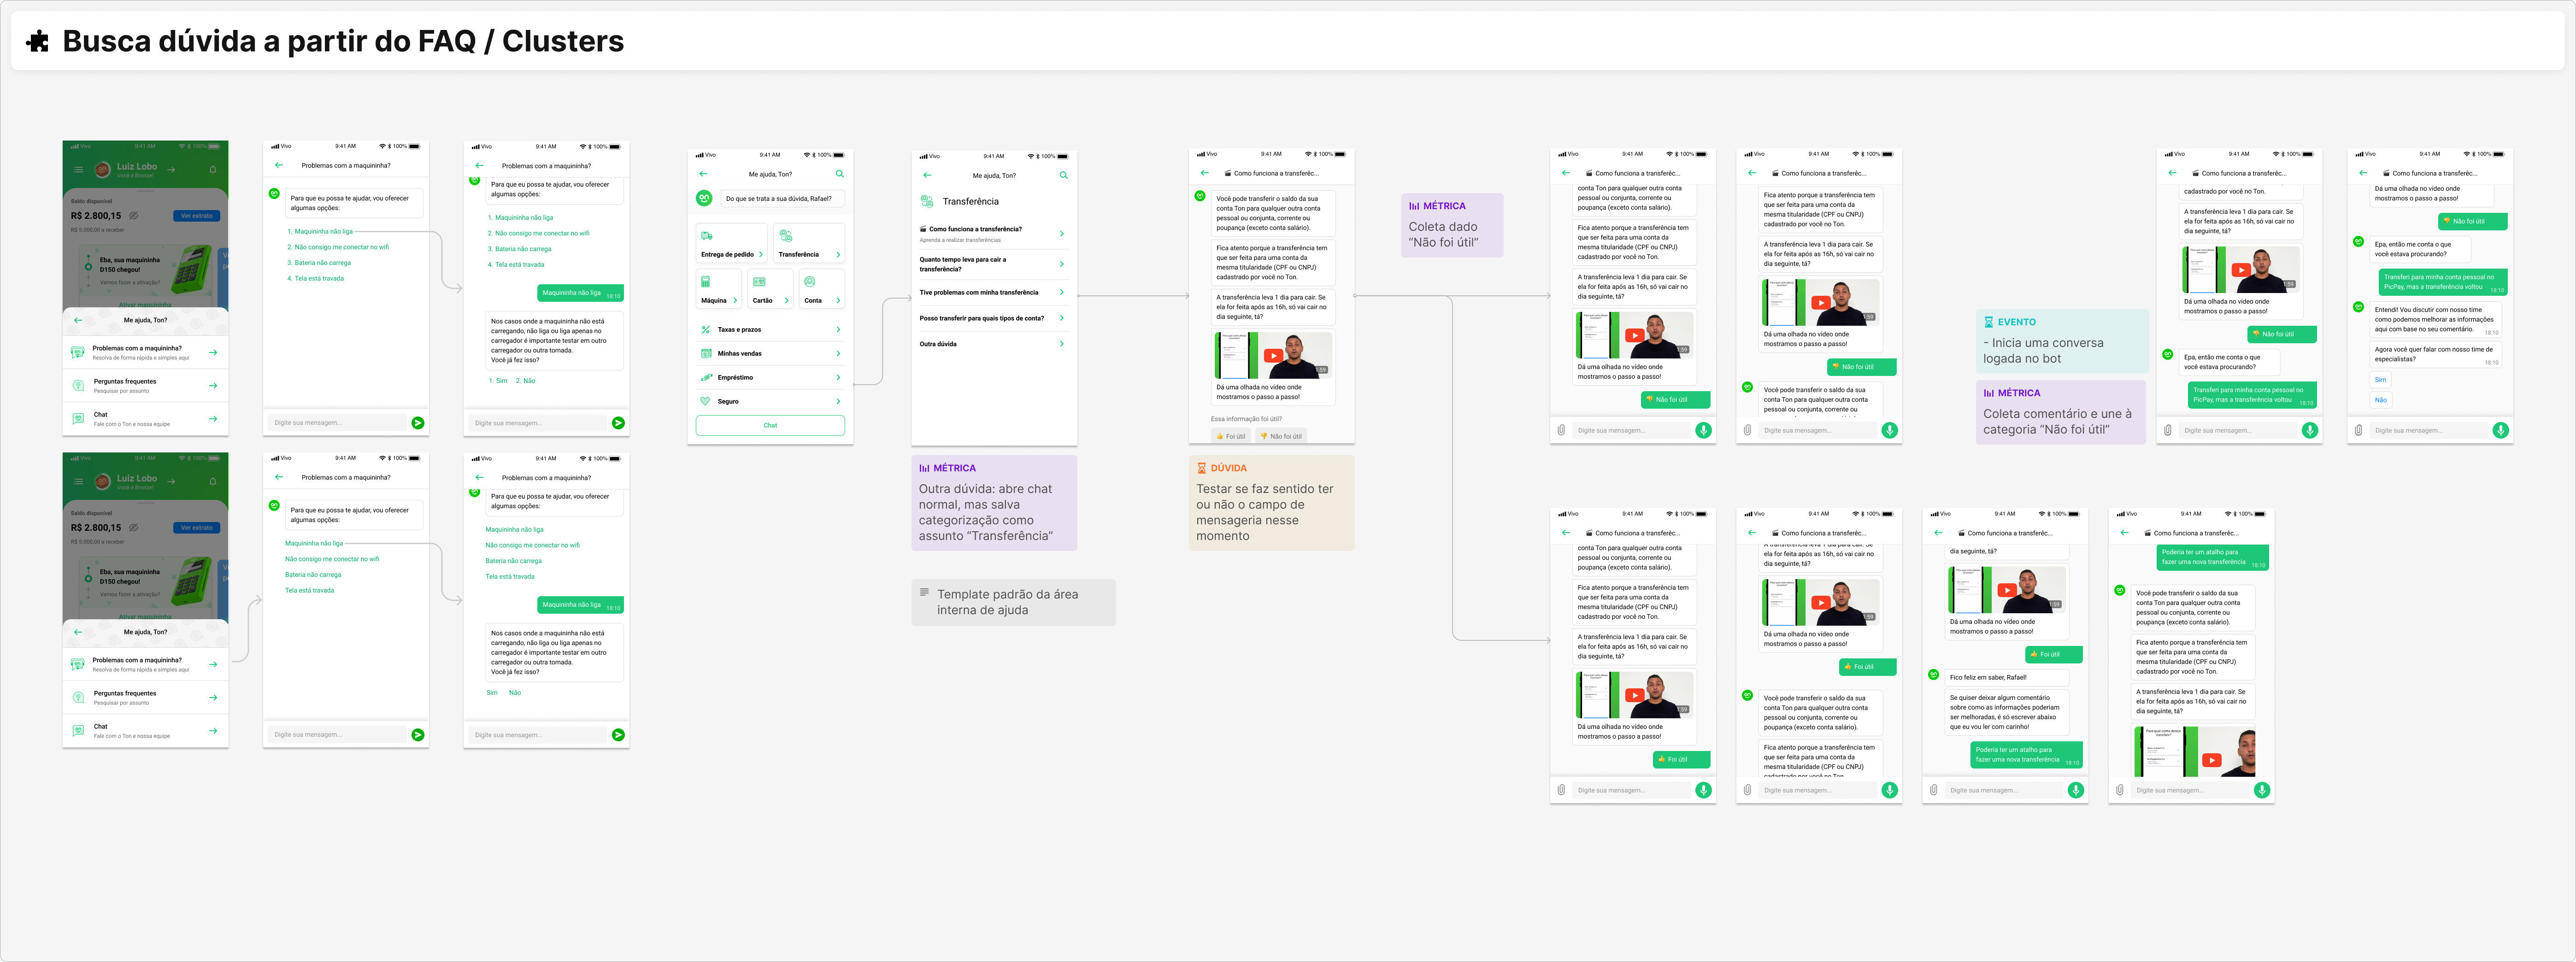Select 'Como funciona a transferência?' in the FAQ list
The height and width of the screenshot is (962, 2576).
click(994, 234)
